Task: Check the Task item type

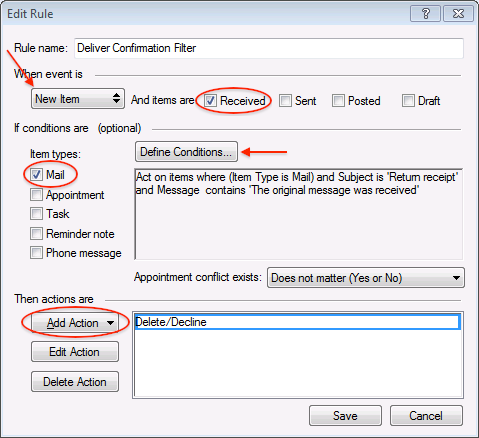Action: (x=36, y=214)
